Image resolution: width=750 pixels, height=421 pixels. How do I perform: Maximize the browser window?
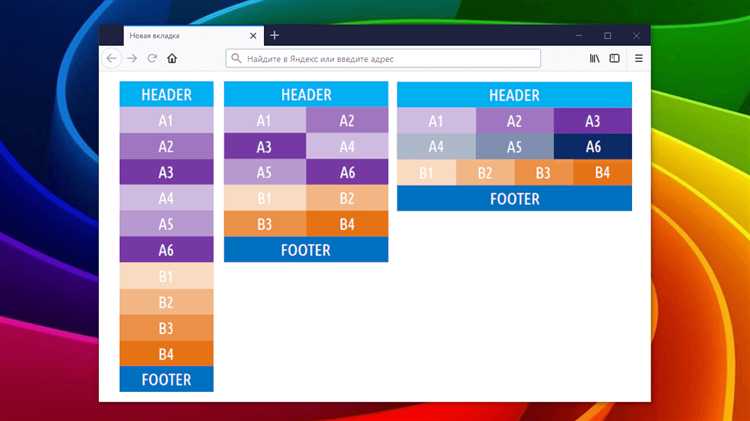tap(607, 36)
